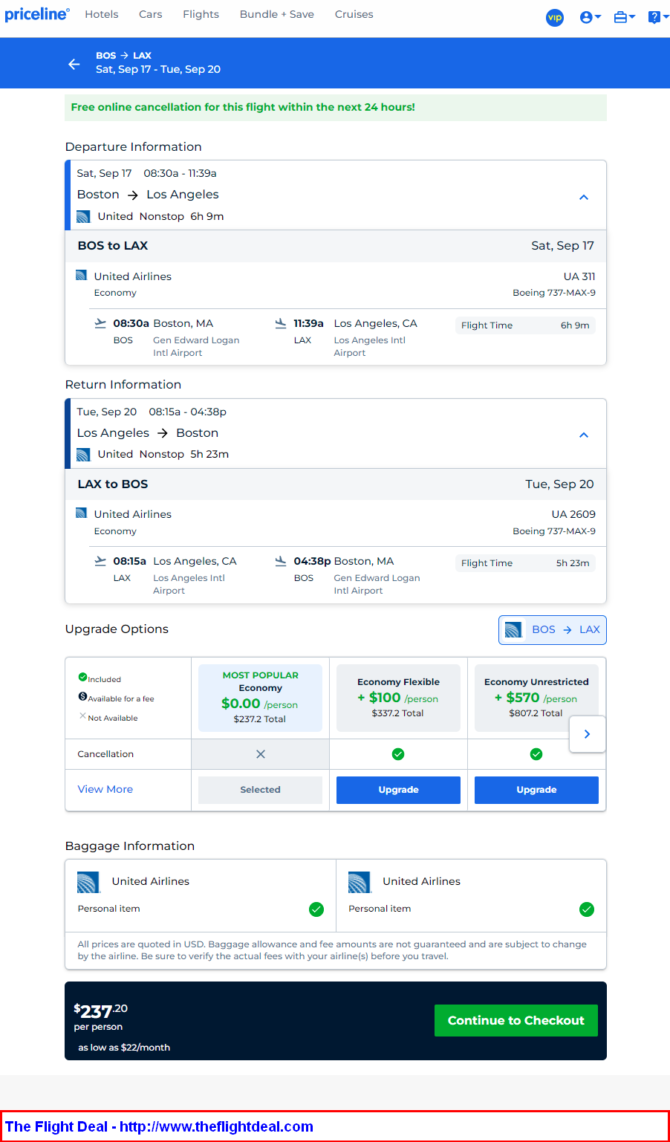Image resolution: width=670 pixels, height=1142 pixels.
Task: Click the green Included legend icon
Action: click(x=82, y=677)
